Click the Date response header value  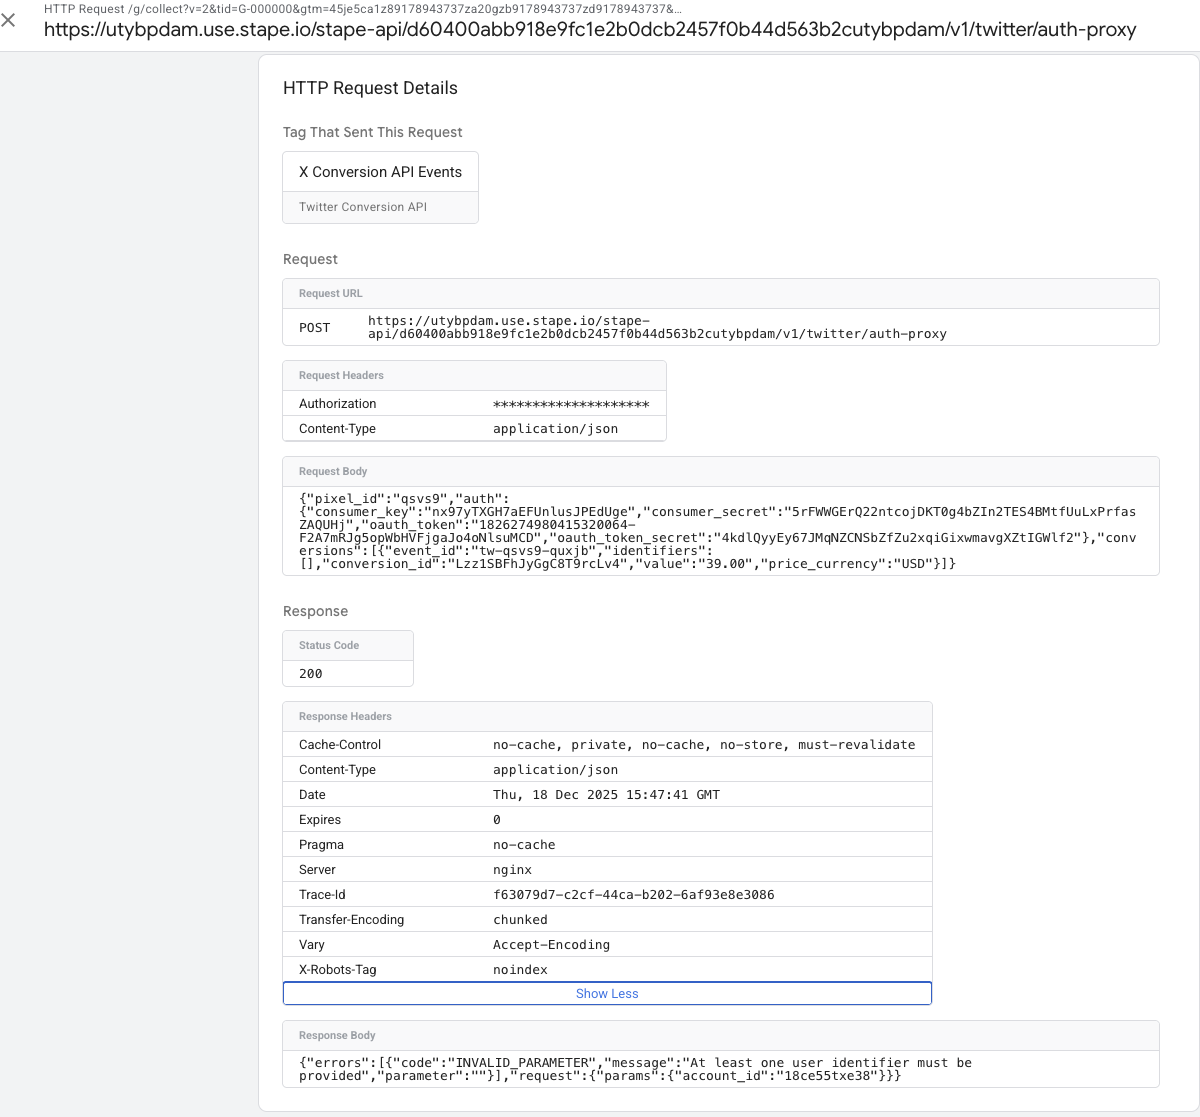(x=606, y=795)
